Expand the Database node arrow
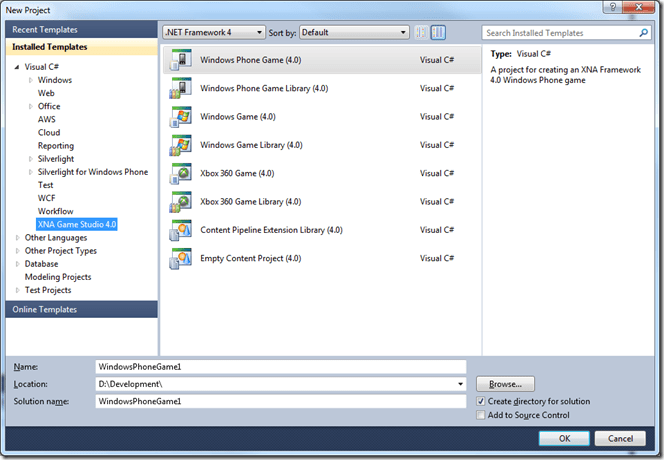The image size is (664, 460). click(x=17, y=264)
